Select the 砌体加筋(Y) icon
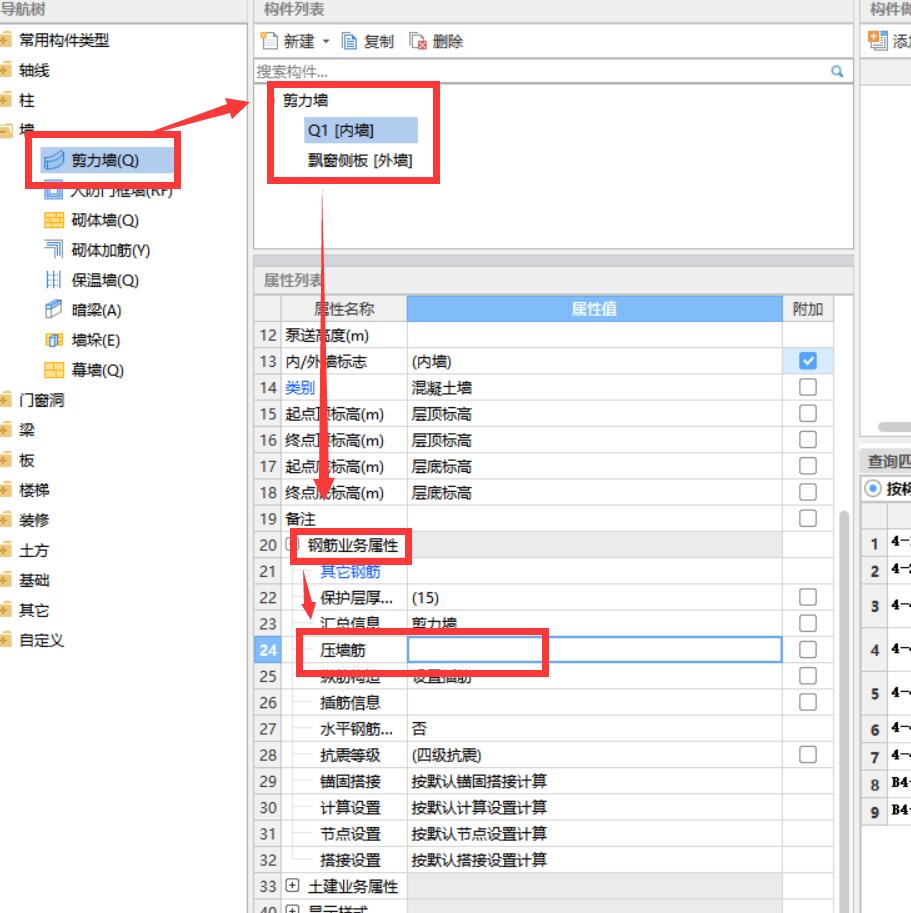 click(54, 250)
